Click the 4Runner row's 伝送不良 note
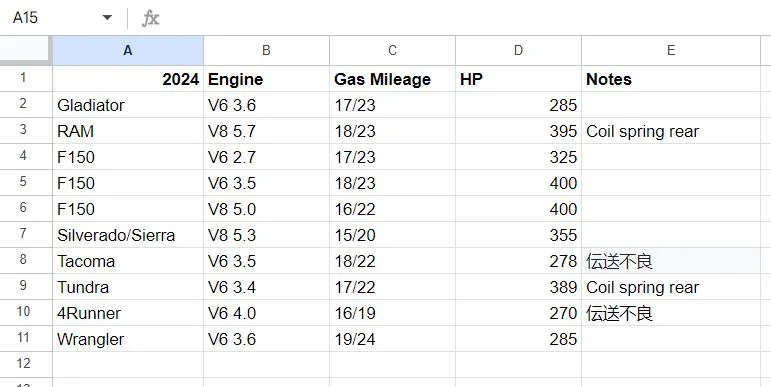Viewport: 771px width, 387px height. 671,313
